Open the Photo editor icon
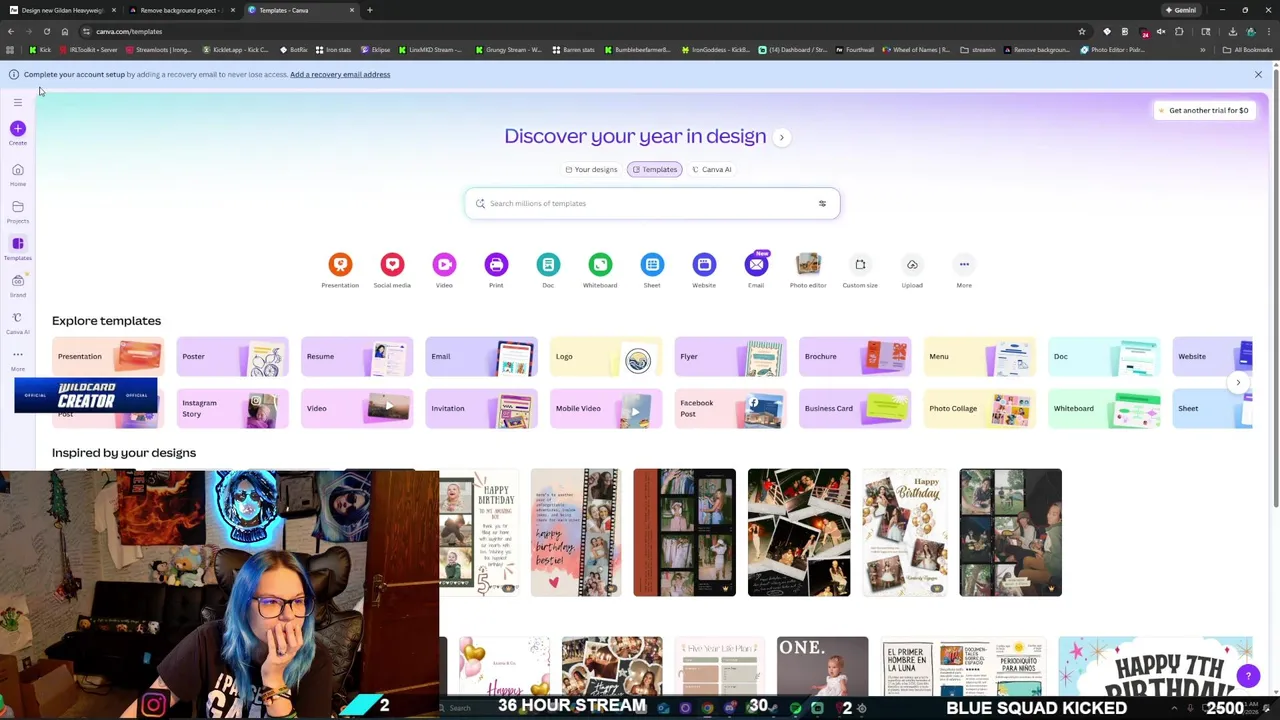Image resolution: width=1280 pixels, height=720 pixels. point(808,264)
